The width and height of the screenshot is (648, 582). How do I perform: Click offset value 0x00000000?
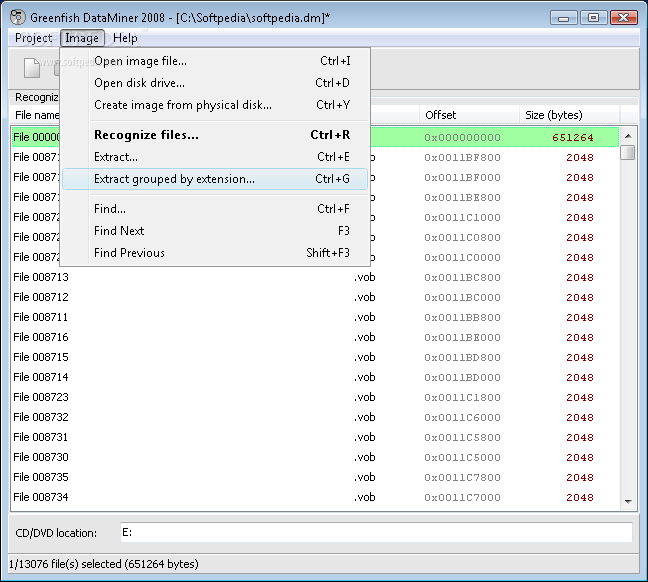(x=462, y=138)
